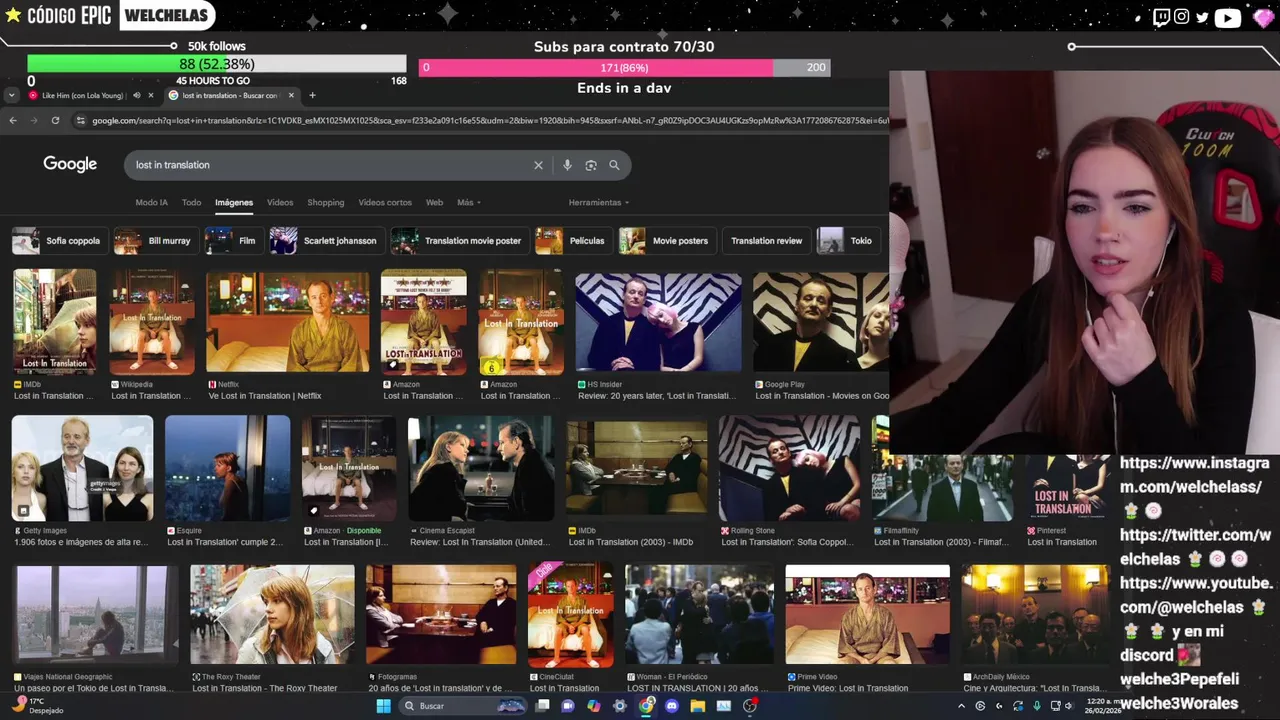
Task: Filter images by Movie posters chip
Action: pos(665,241)
